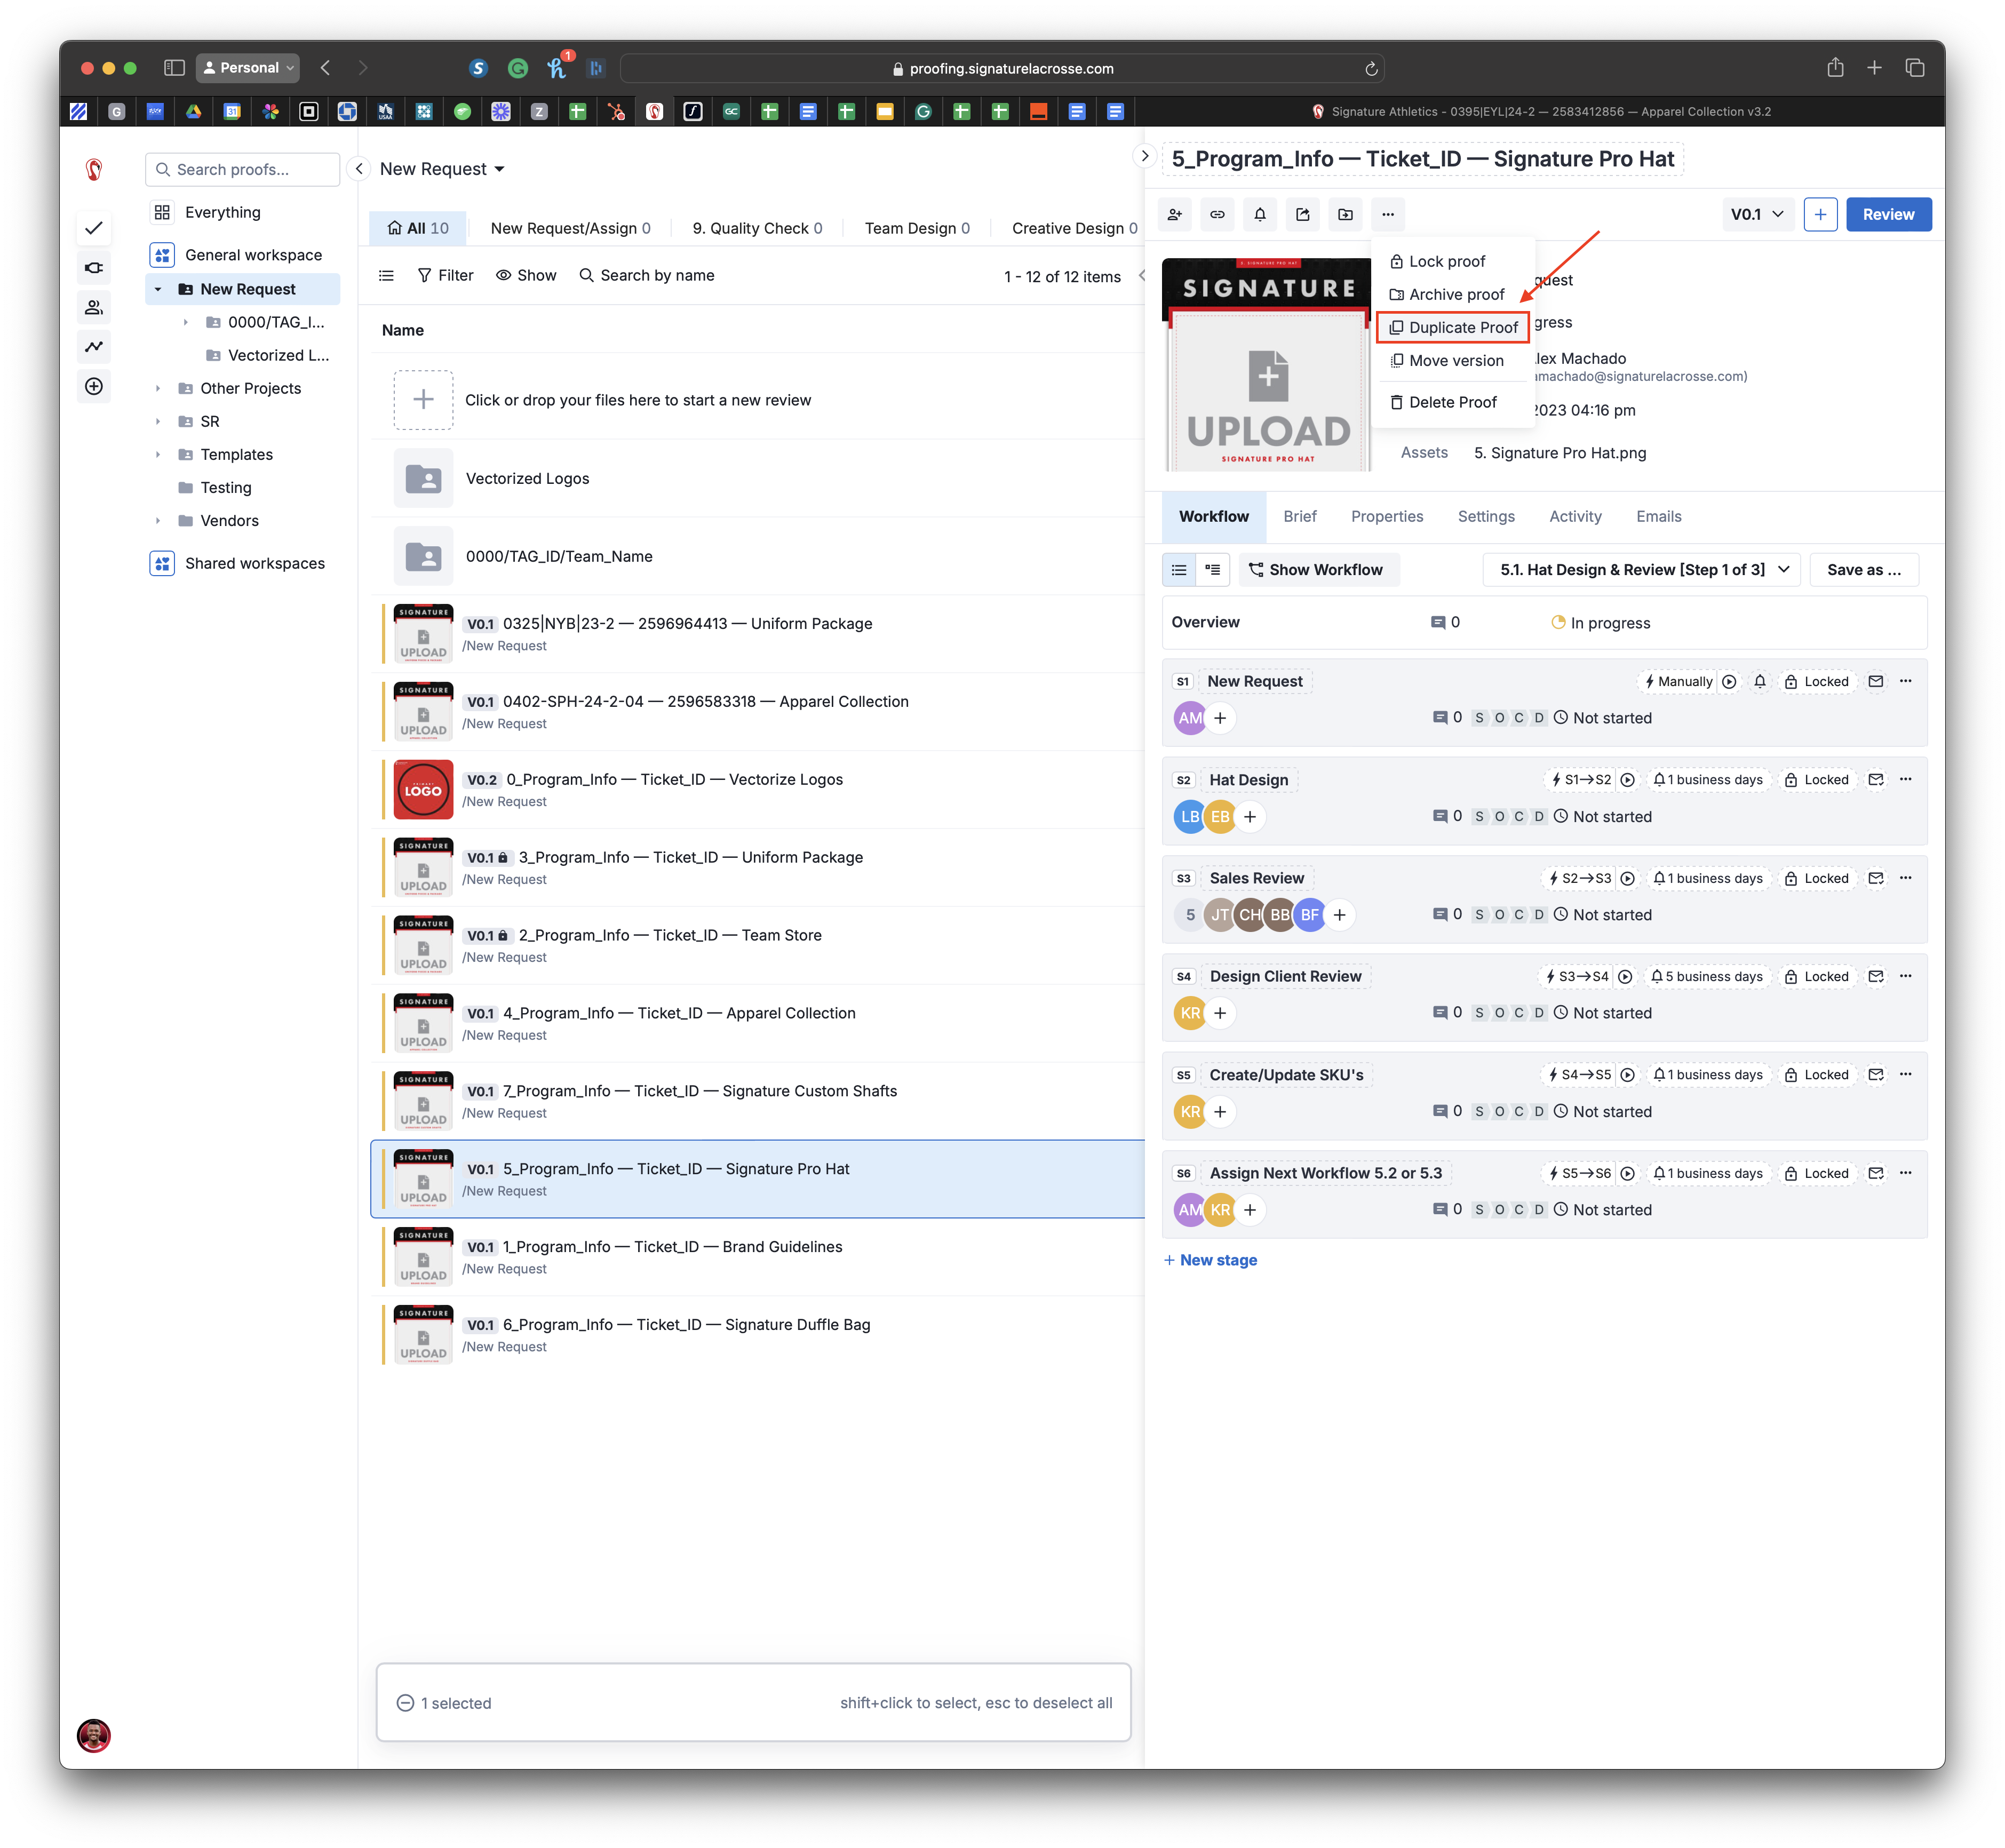Click the share/export proof icon
The height and width of the screenshot is (1848, 2005).
[x=1302, y=214]
